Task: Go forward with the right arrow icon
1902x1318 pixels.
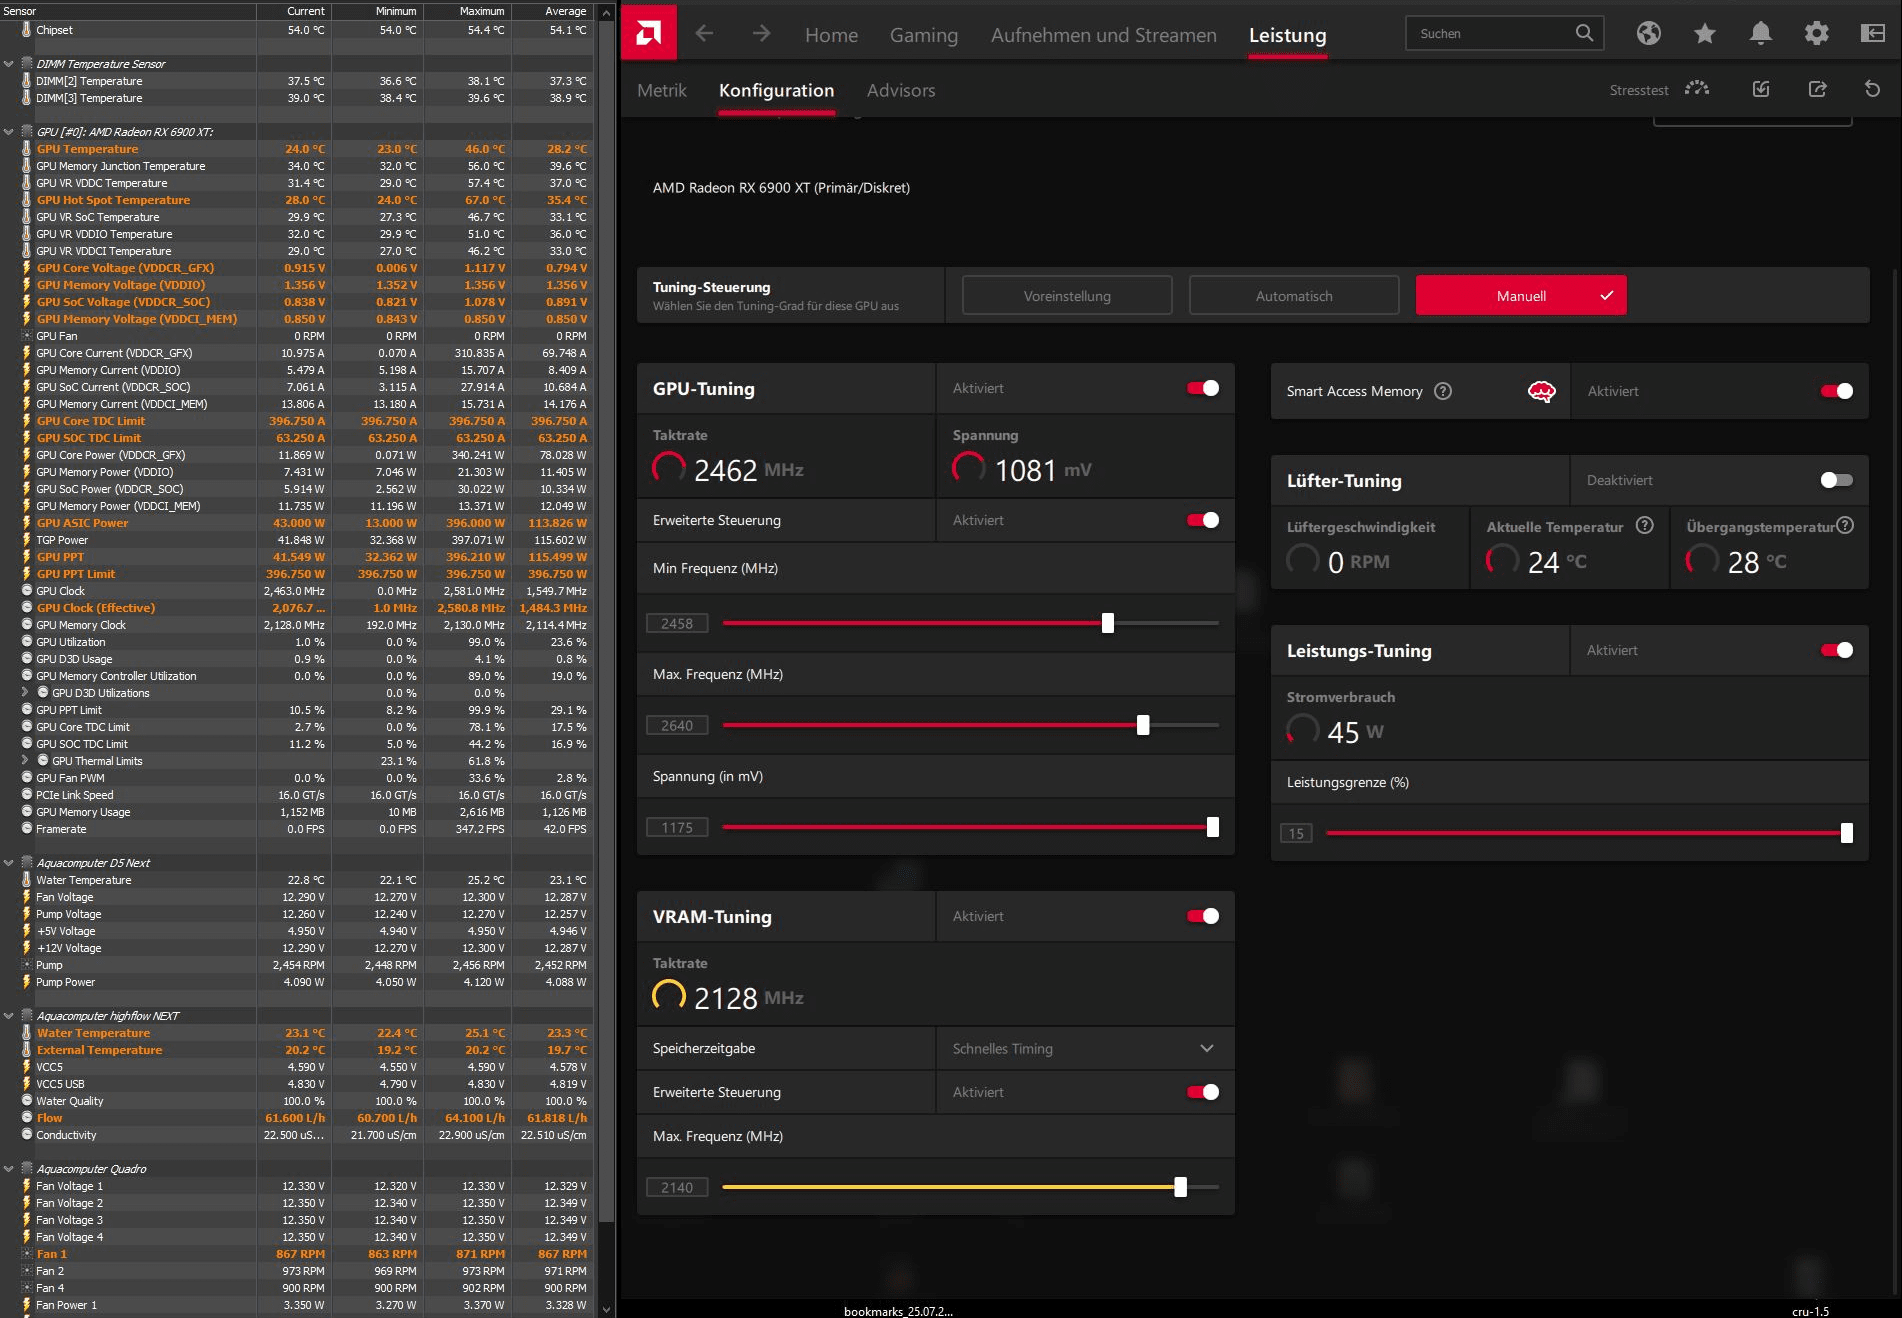Action: (x=762, y=34)
